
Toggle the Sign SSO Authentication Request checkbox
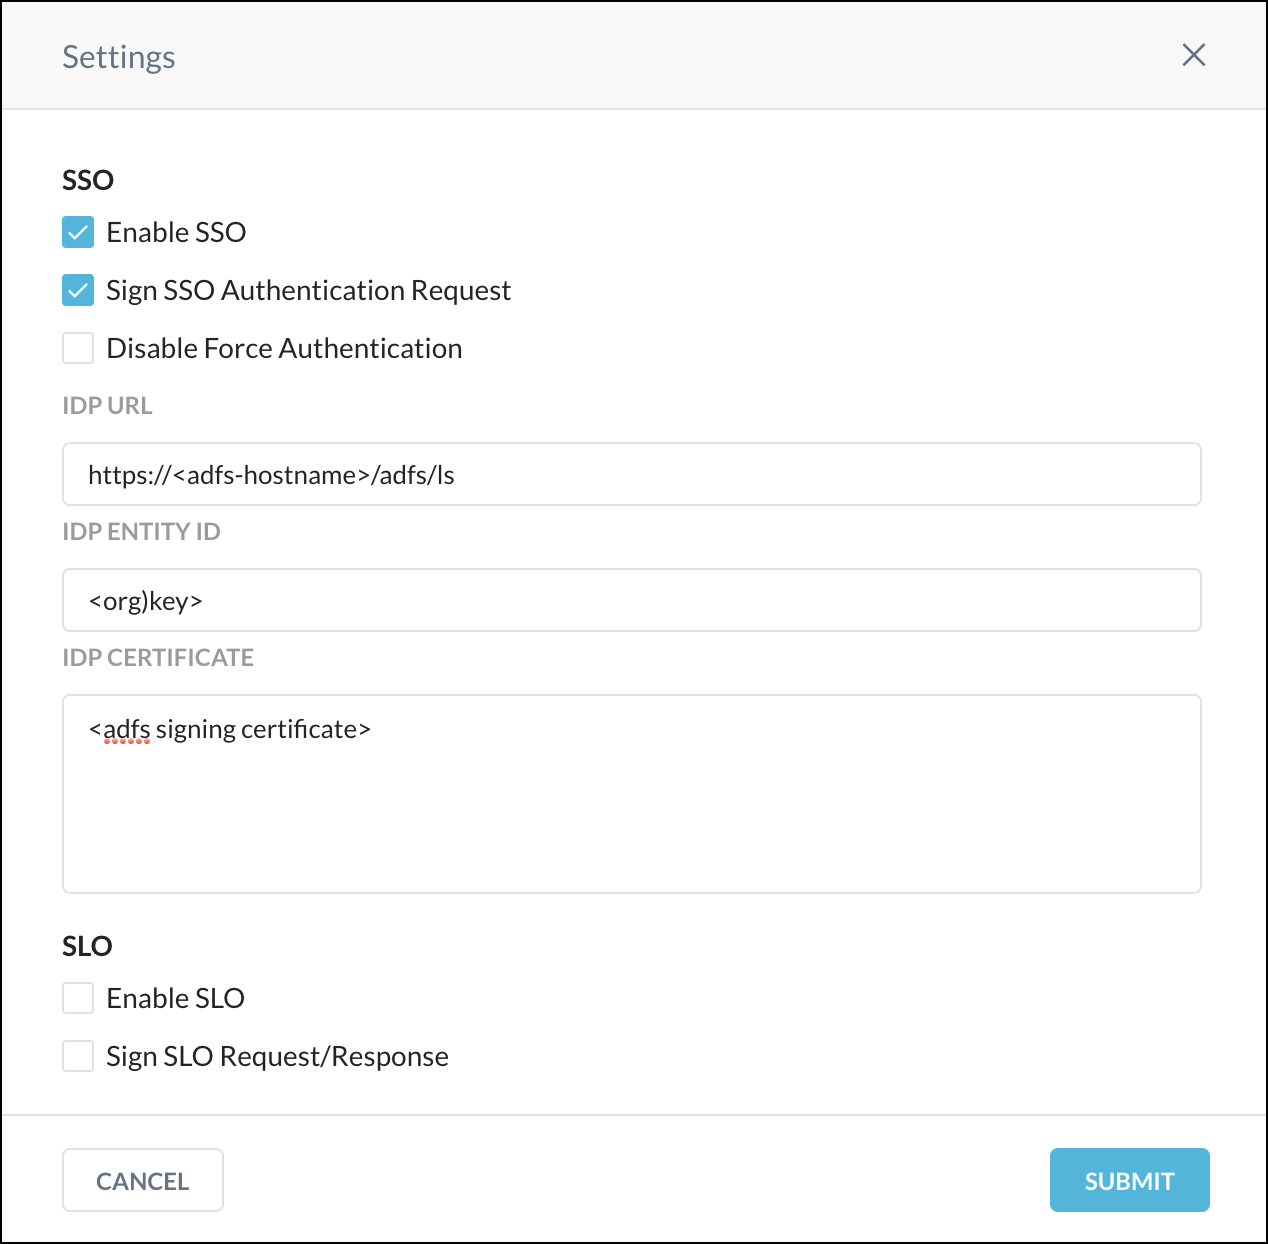[x=77, y=290]
